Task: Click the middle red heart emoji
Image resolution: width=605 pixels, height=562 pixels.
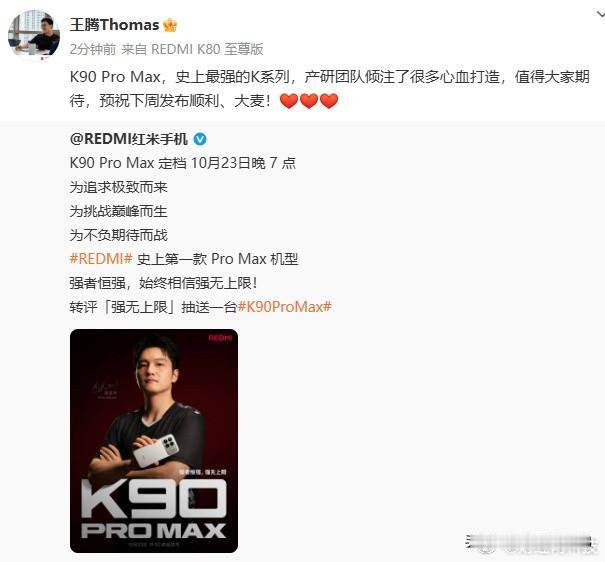Action: tap(309, 101)
